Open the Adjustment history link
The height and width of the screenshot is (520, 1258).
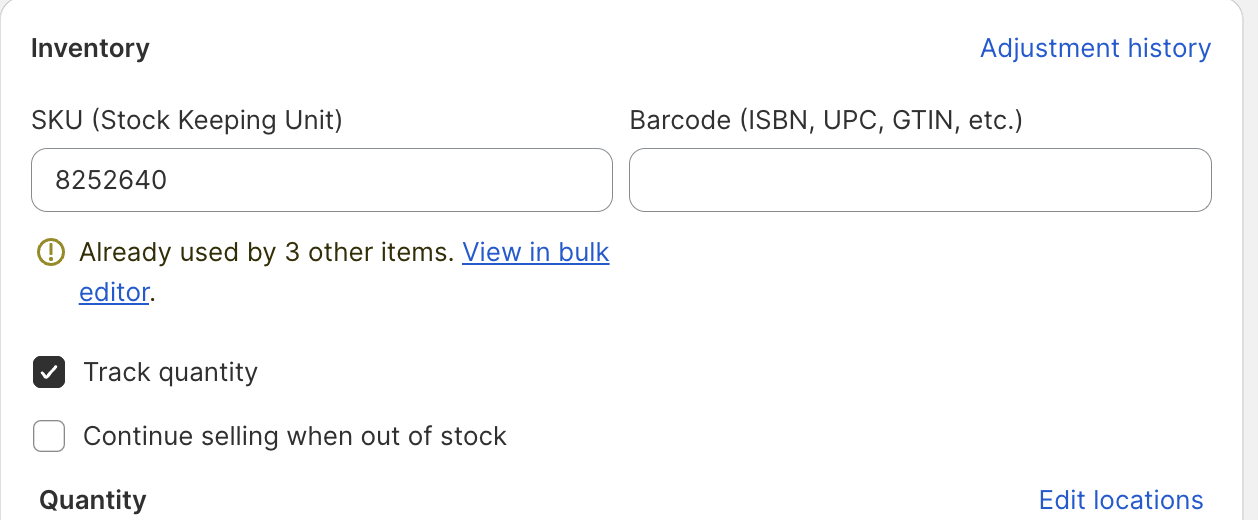[1095, 48]
